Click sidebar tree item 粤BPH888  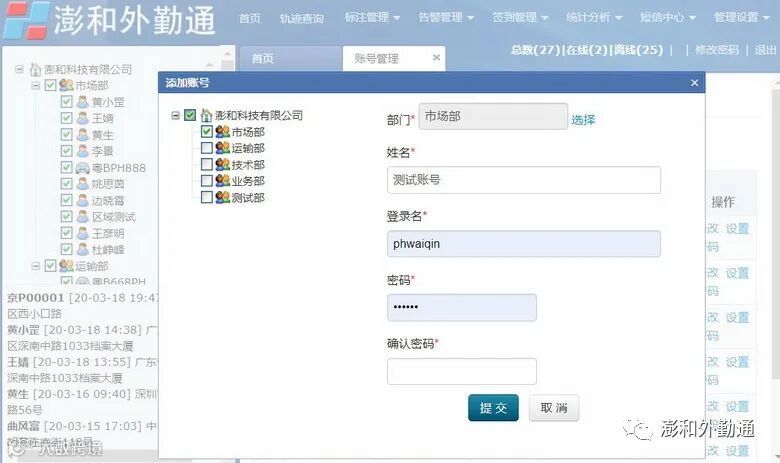(118, 168)
